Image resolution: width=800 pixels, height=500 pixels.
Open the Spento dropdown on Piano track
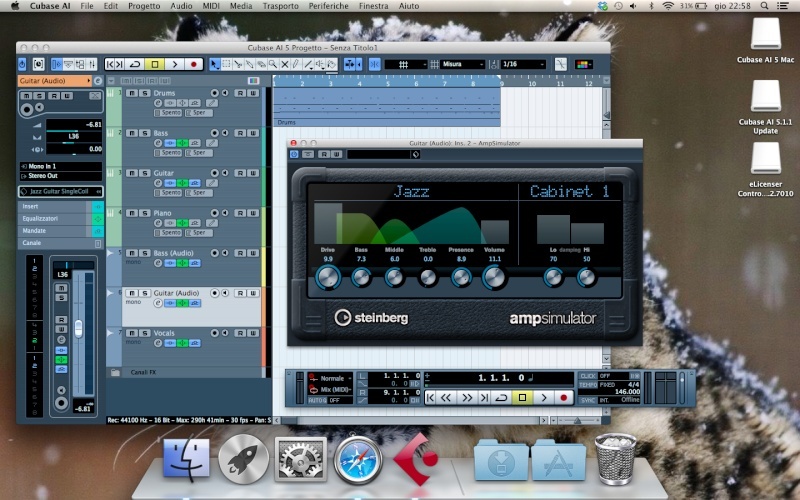[x=168, y=233]
